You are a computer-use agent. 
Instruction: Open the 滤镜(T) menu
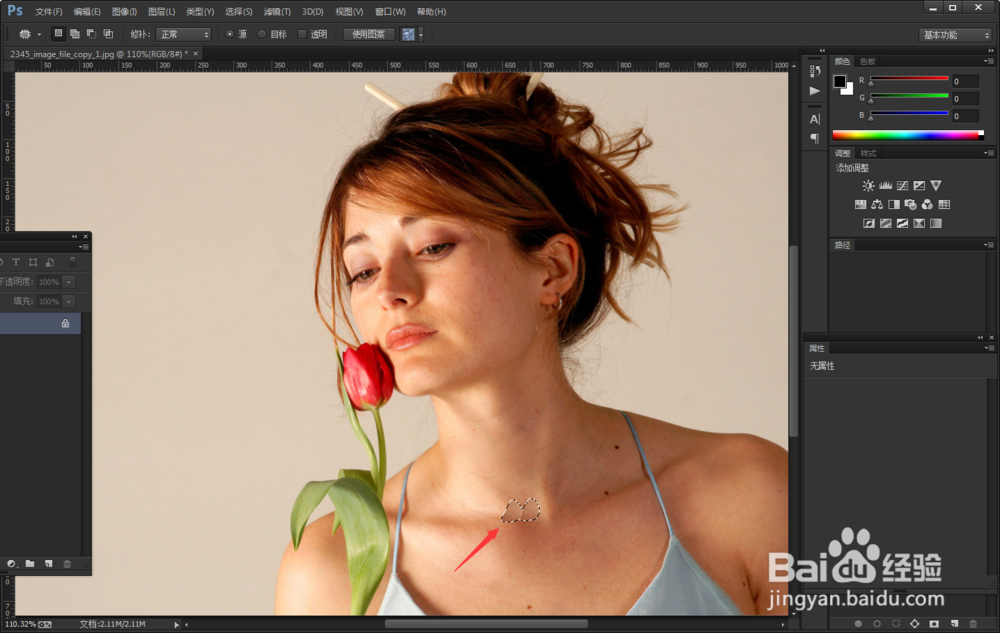277,11
